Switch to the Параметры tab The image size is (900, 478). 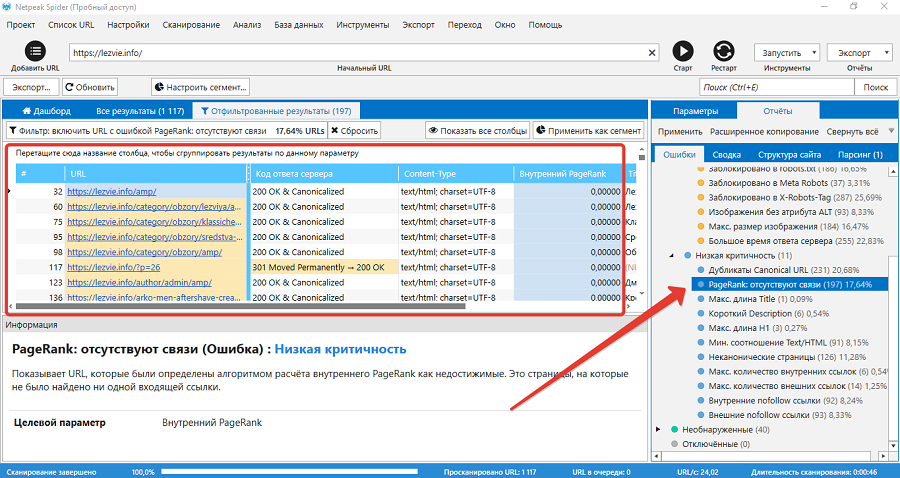point(695,111)
